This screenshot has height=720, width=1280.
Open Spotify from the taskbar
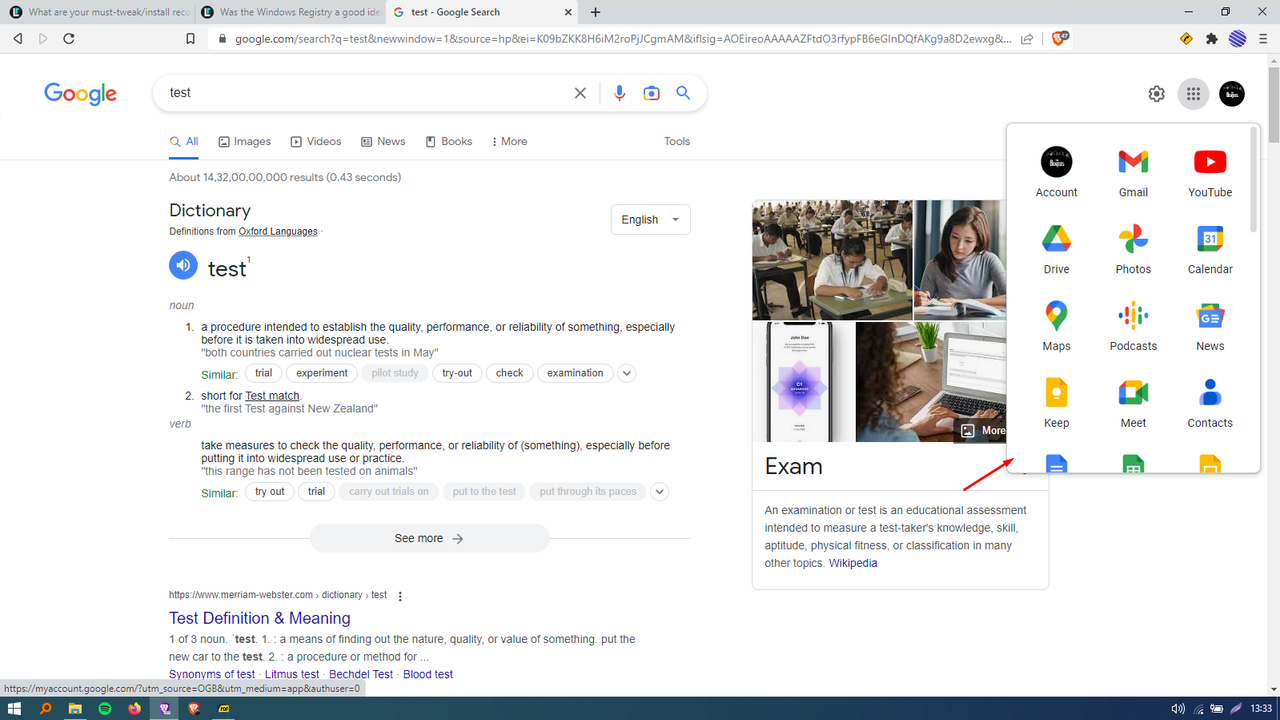pyautogui.click(x=105, y=709)
